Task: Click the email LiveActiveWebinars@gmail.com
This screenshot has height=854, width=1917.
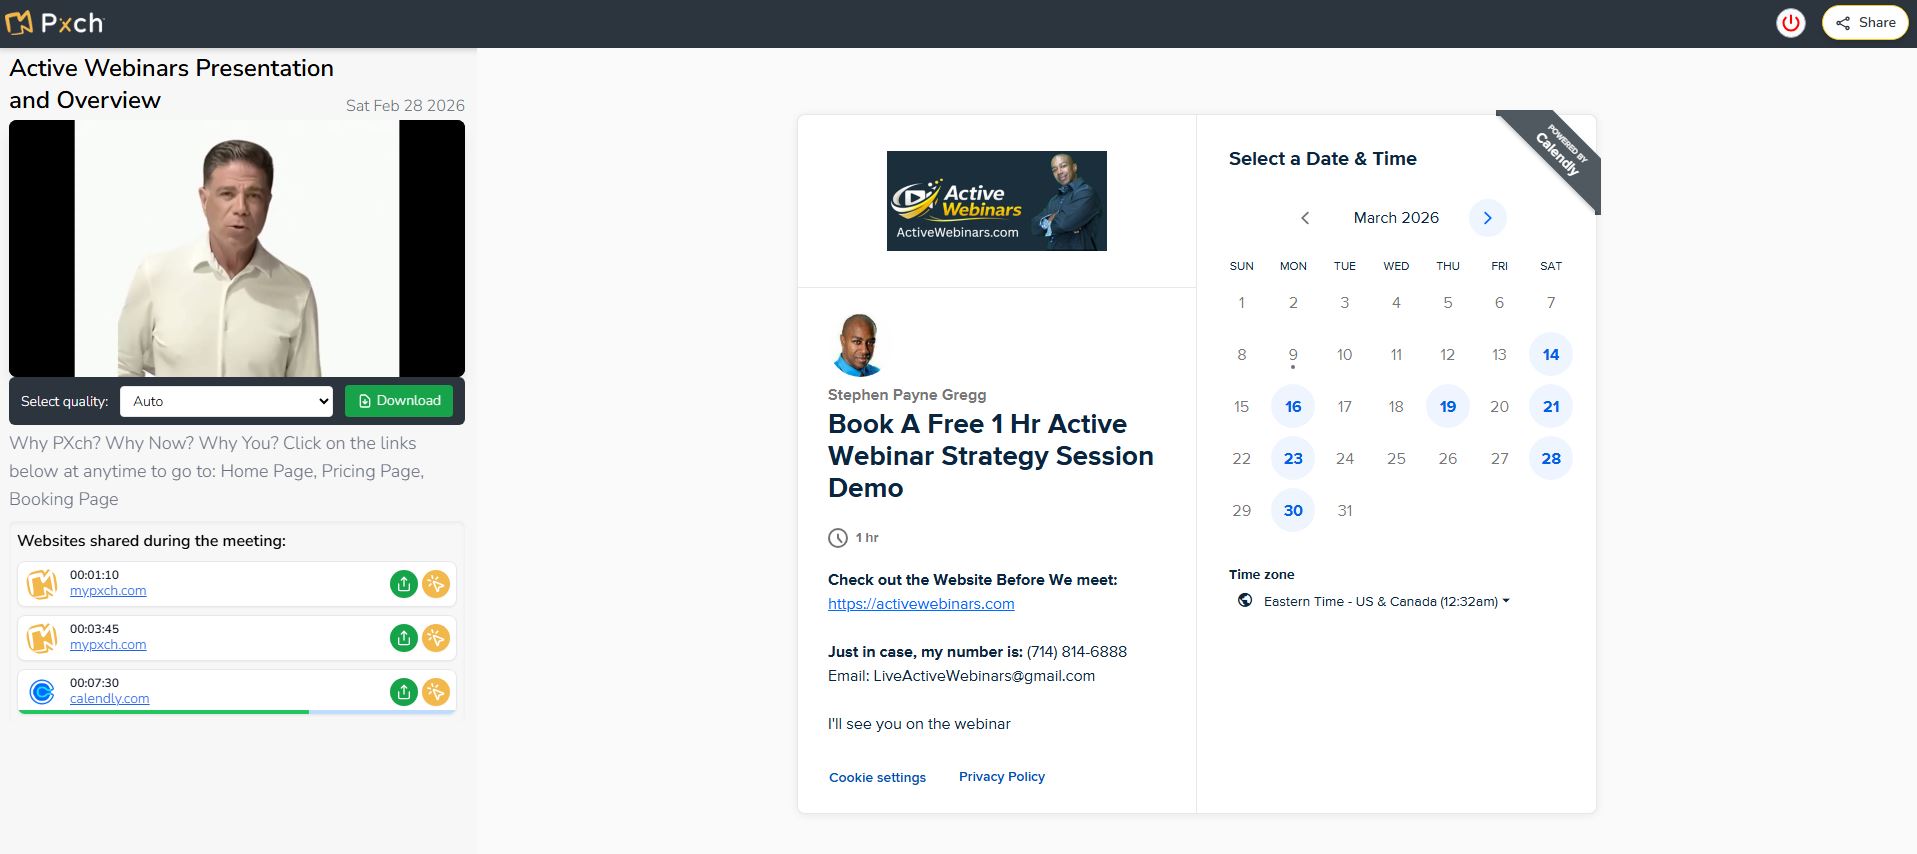Action: (x=984, y=676)
